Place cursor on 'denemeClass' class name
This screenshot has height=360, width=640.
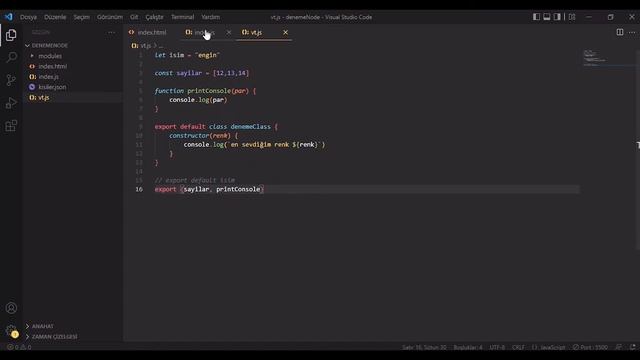(250, 127)
